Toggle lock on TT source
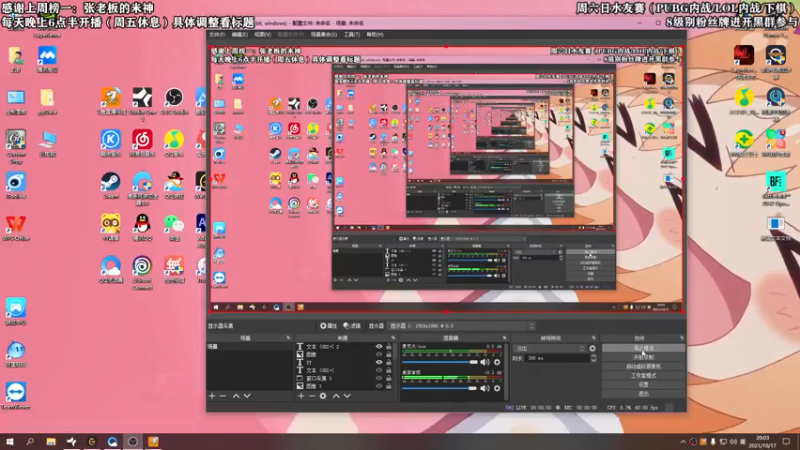This screenshot has height=450, width=800. [389, 362]
